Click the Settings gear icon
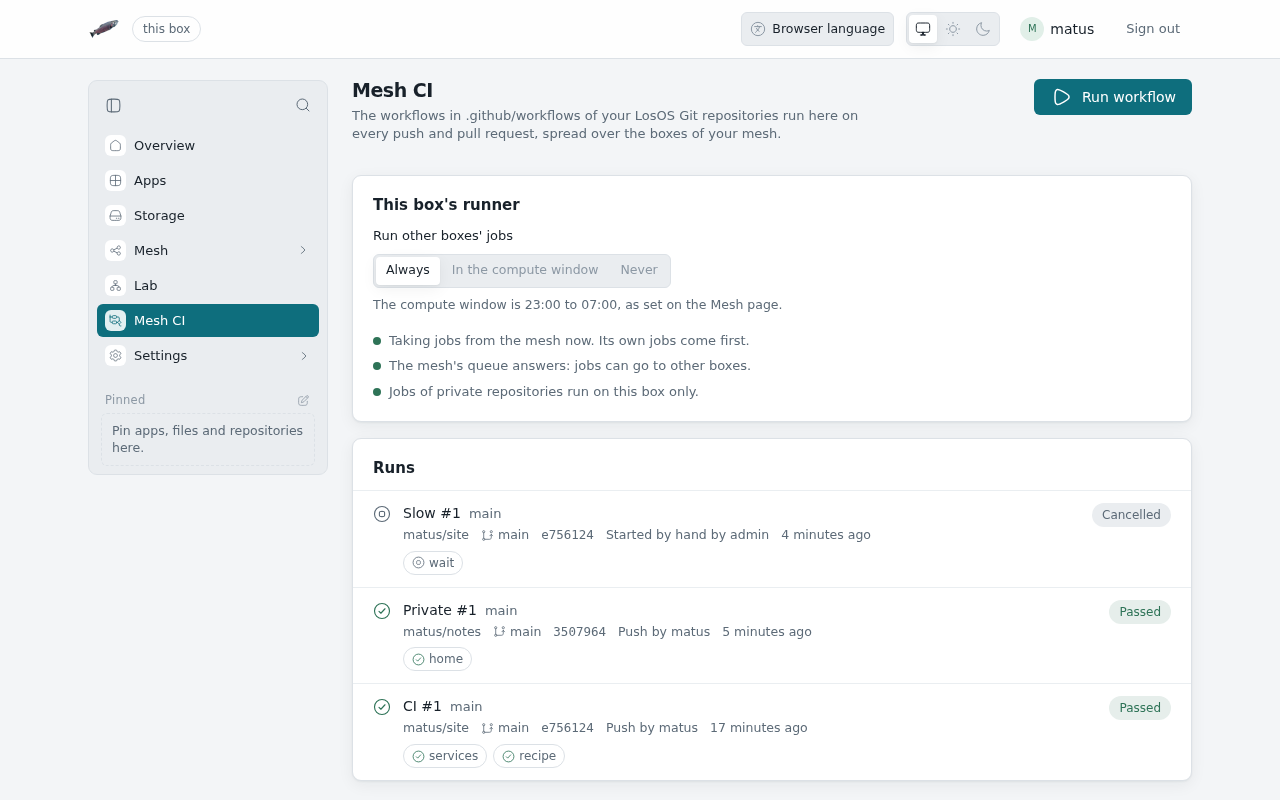1280x800 pixels. point(115,356)
